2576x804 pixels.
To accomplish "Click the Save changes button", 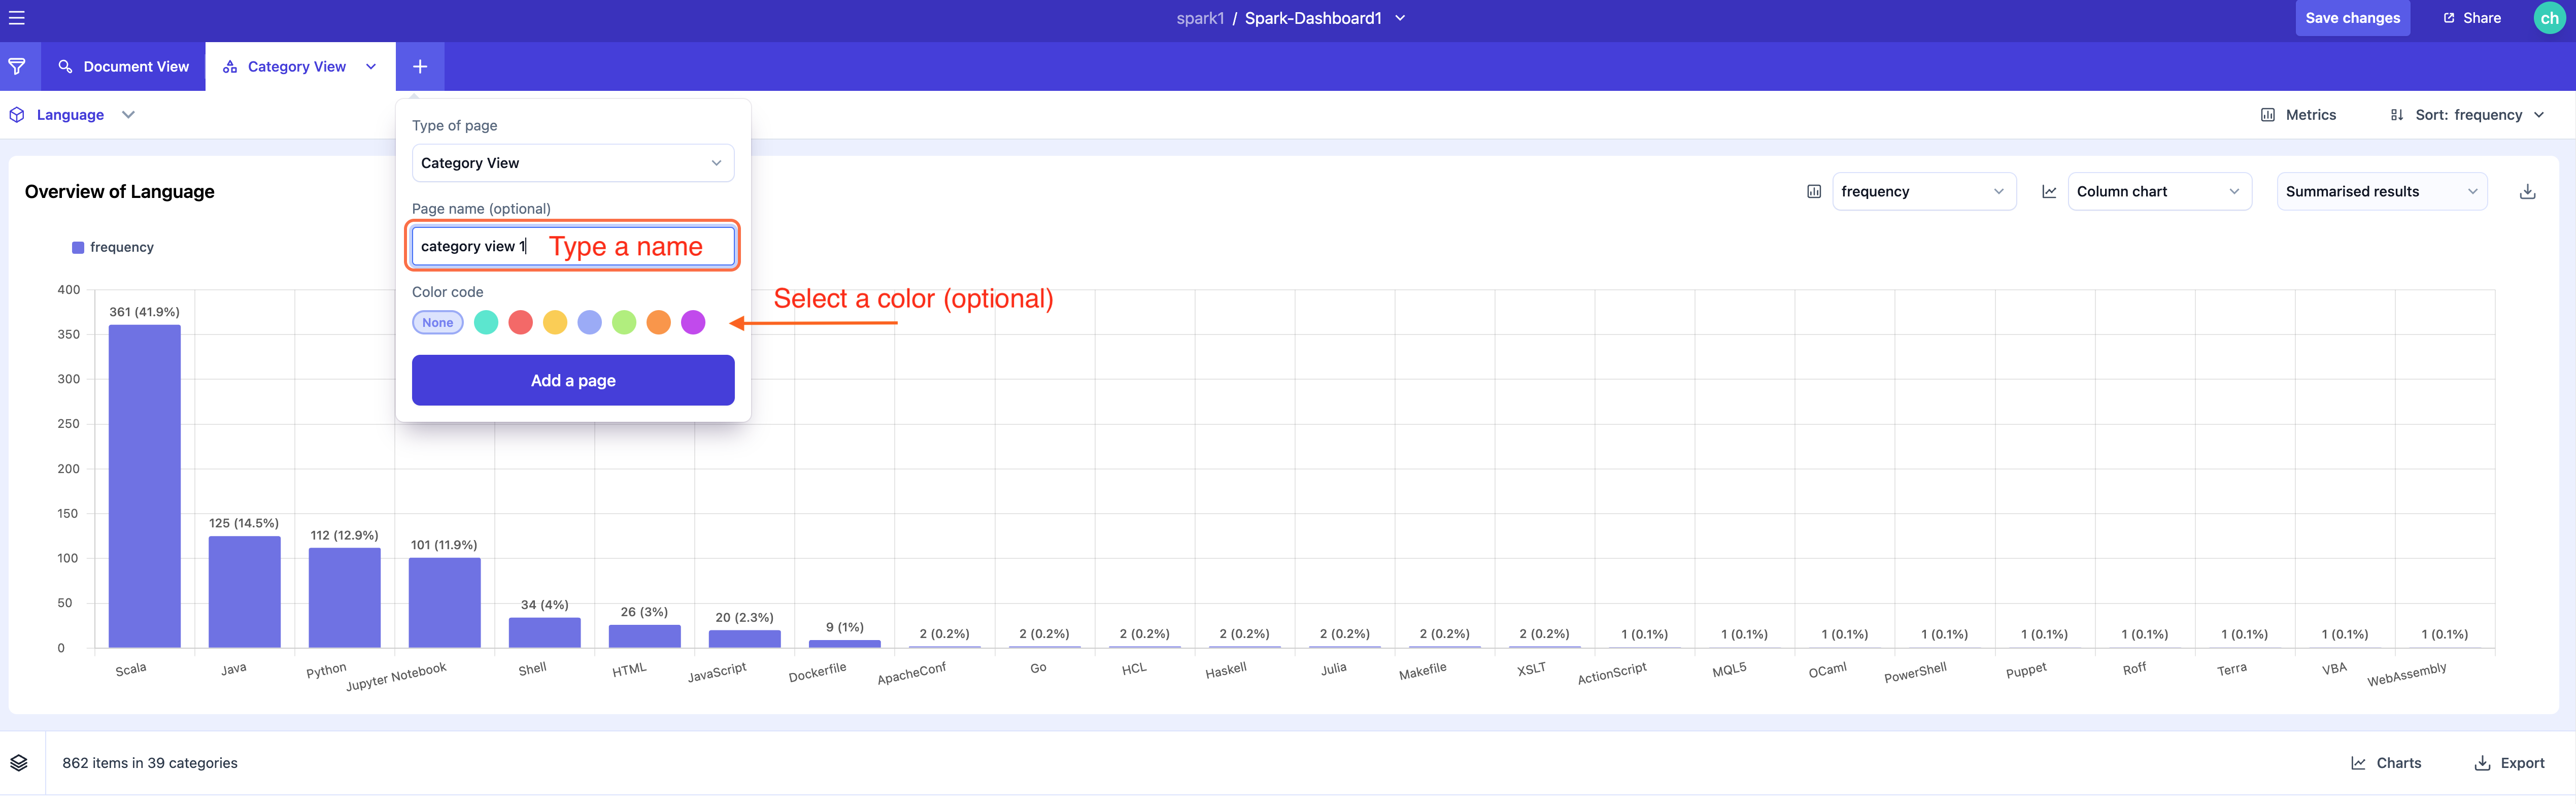I will pyautogui.click(x=2352, y=18).
